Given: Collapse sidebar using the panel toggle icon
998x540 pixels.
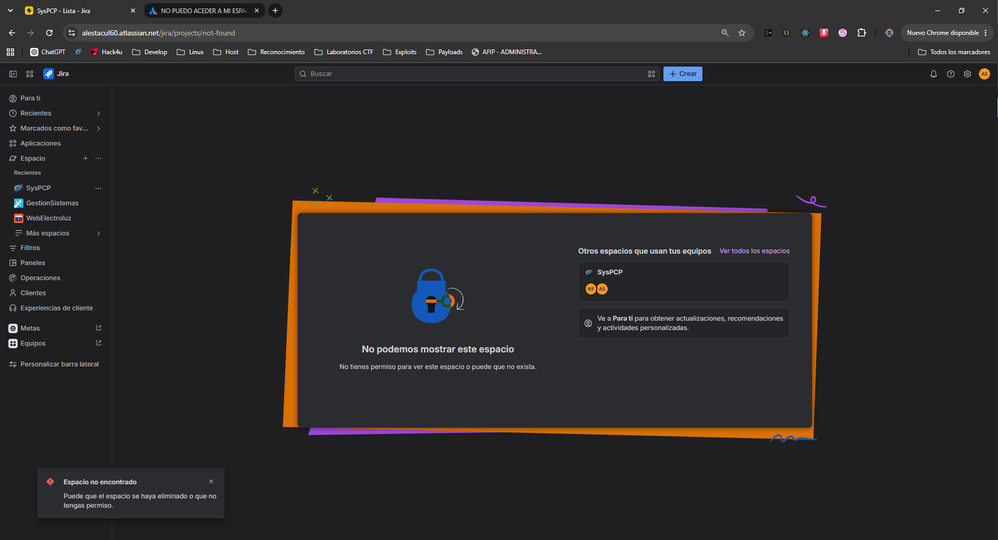Looking at the screenshot, I should click(x=13, y=74).
